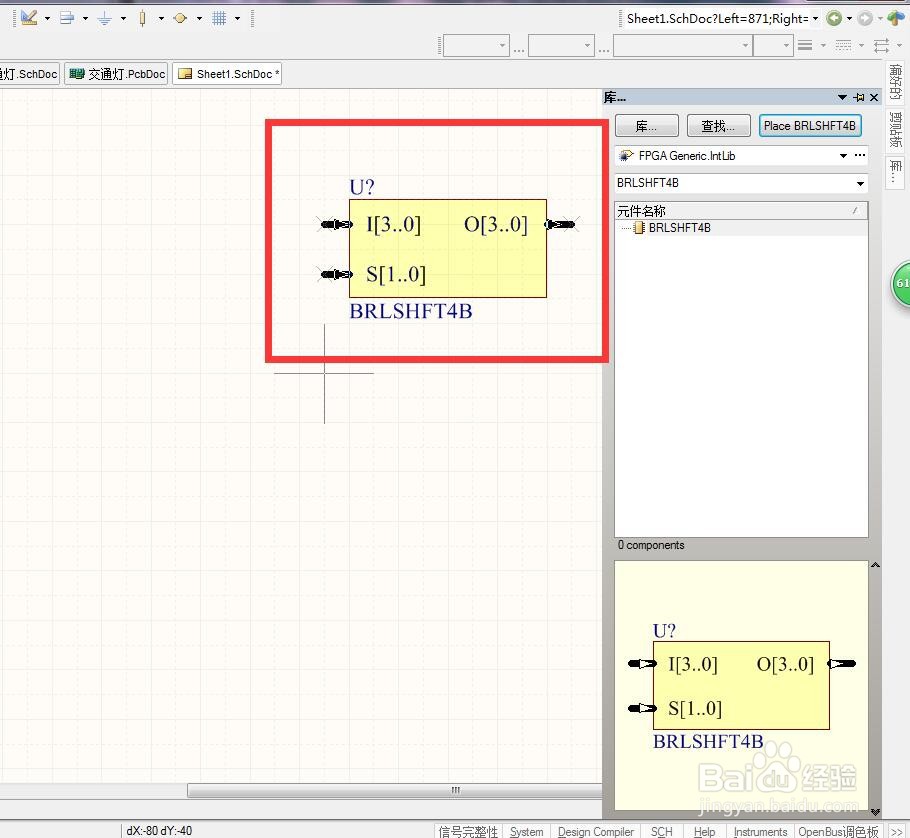The image size is (910, 838).
Task: Pin the Libraries panel
Action: [860, 97]
